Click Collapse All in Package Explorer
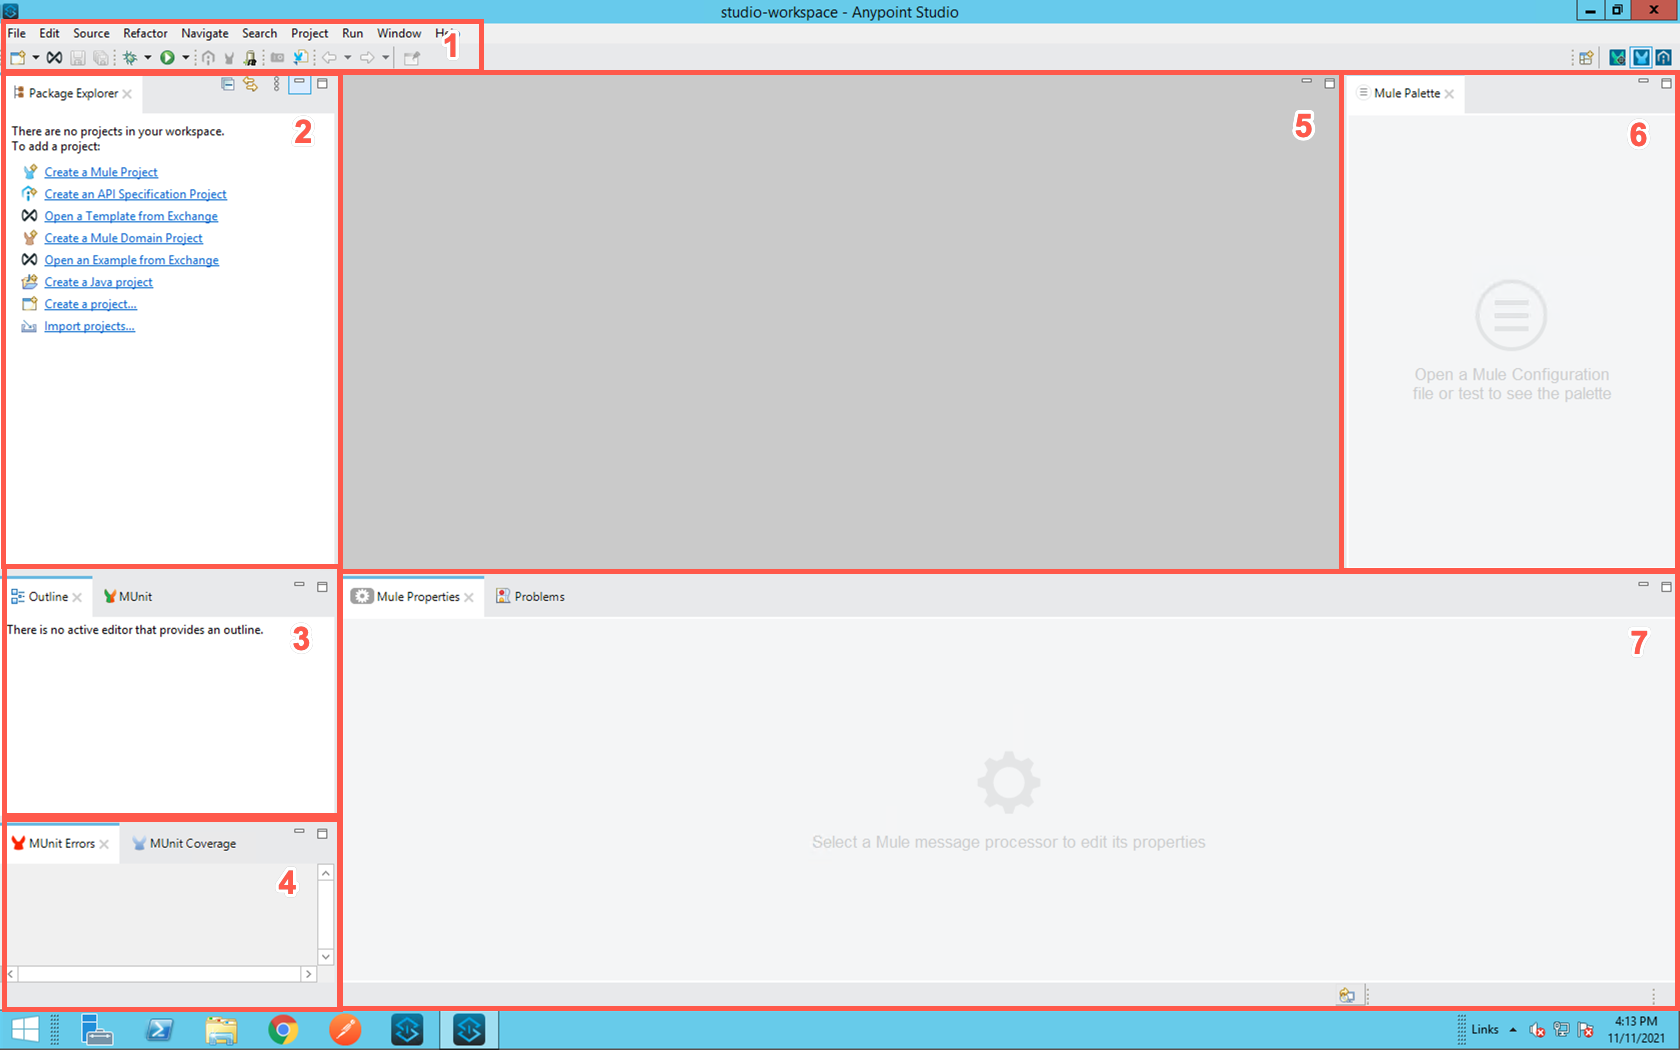1680x1050 pixels. click(228, 84)
